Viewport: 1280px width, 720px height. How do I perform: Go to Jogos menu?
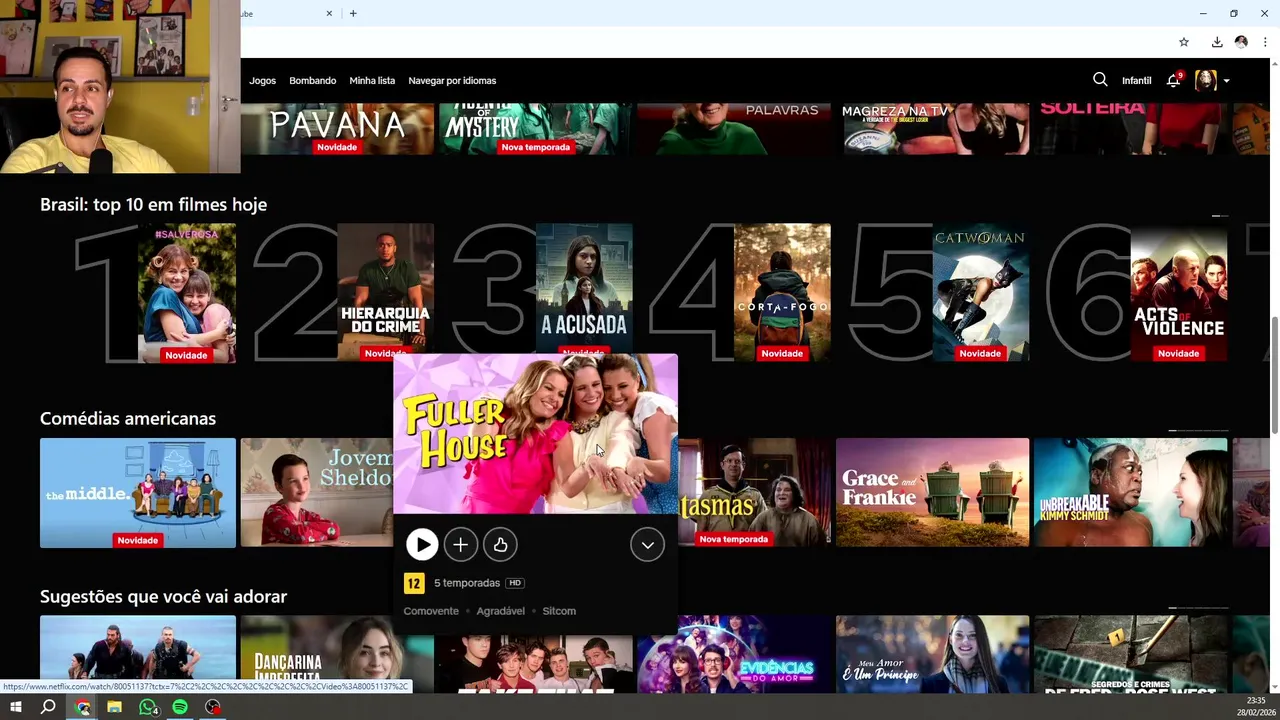(x=263, y=80)
